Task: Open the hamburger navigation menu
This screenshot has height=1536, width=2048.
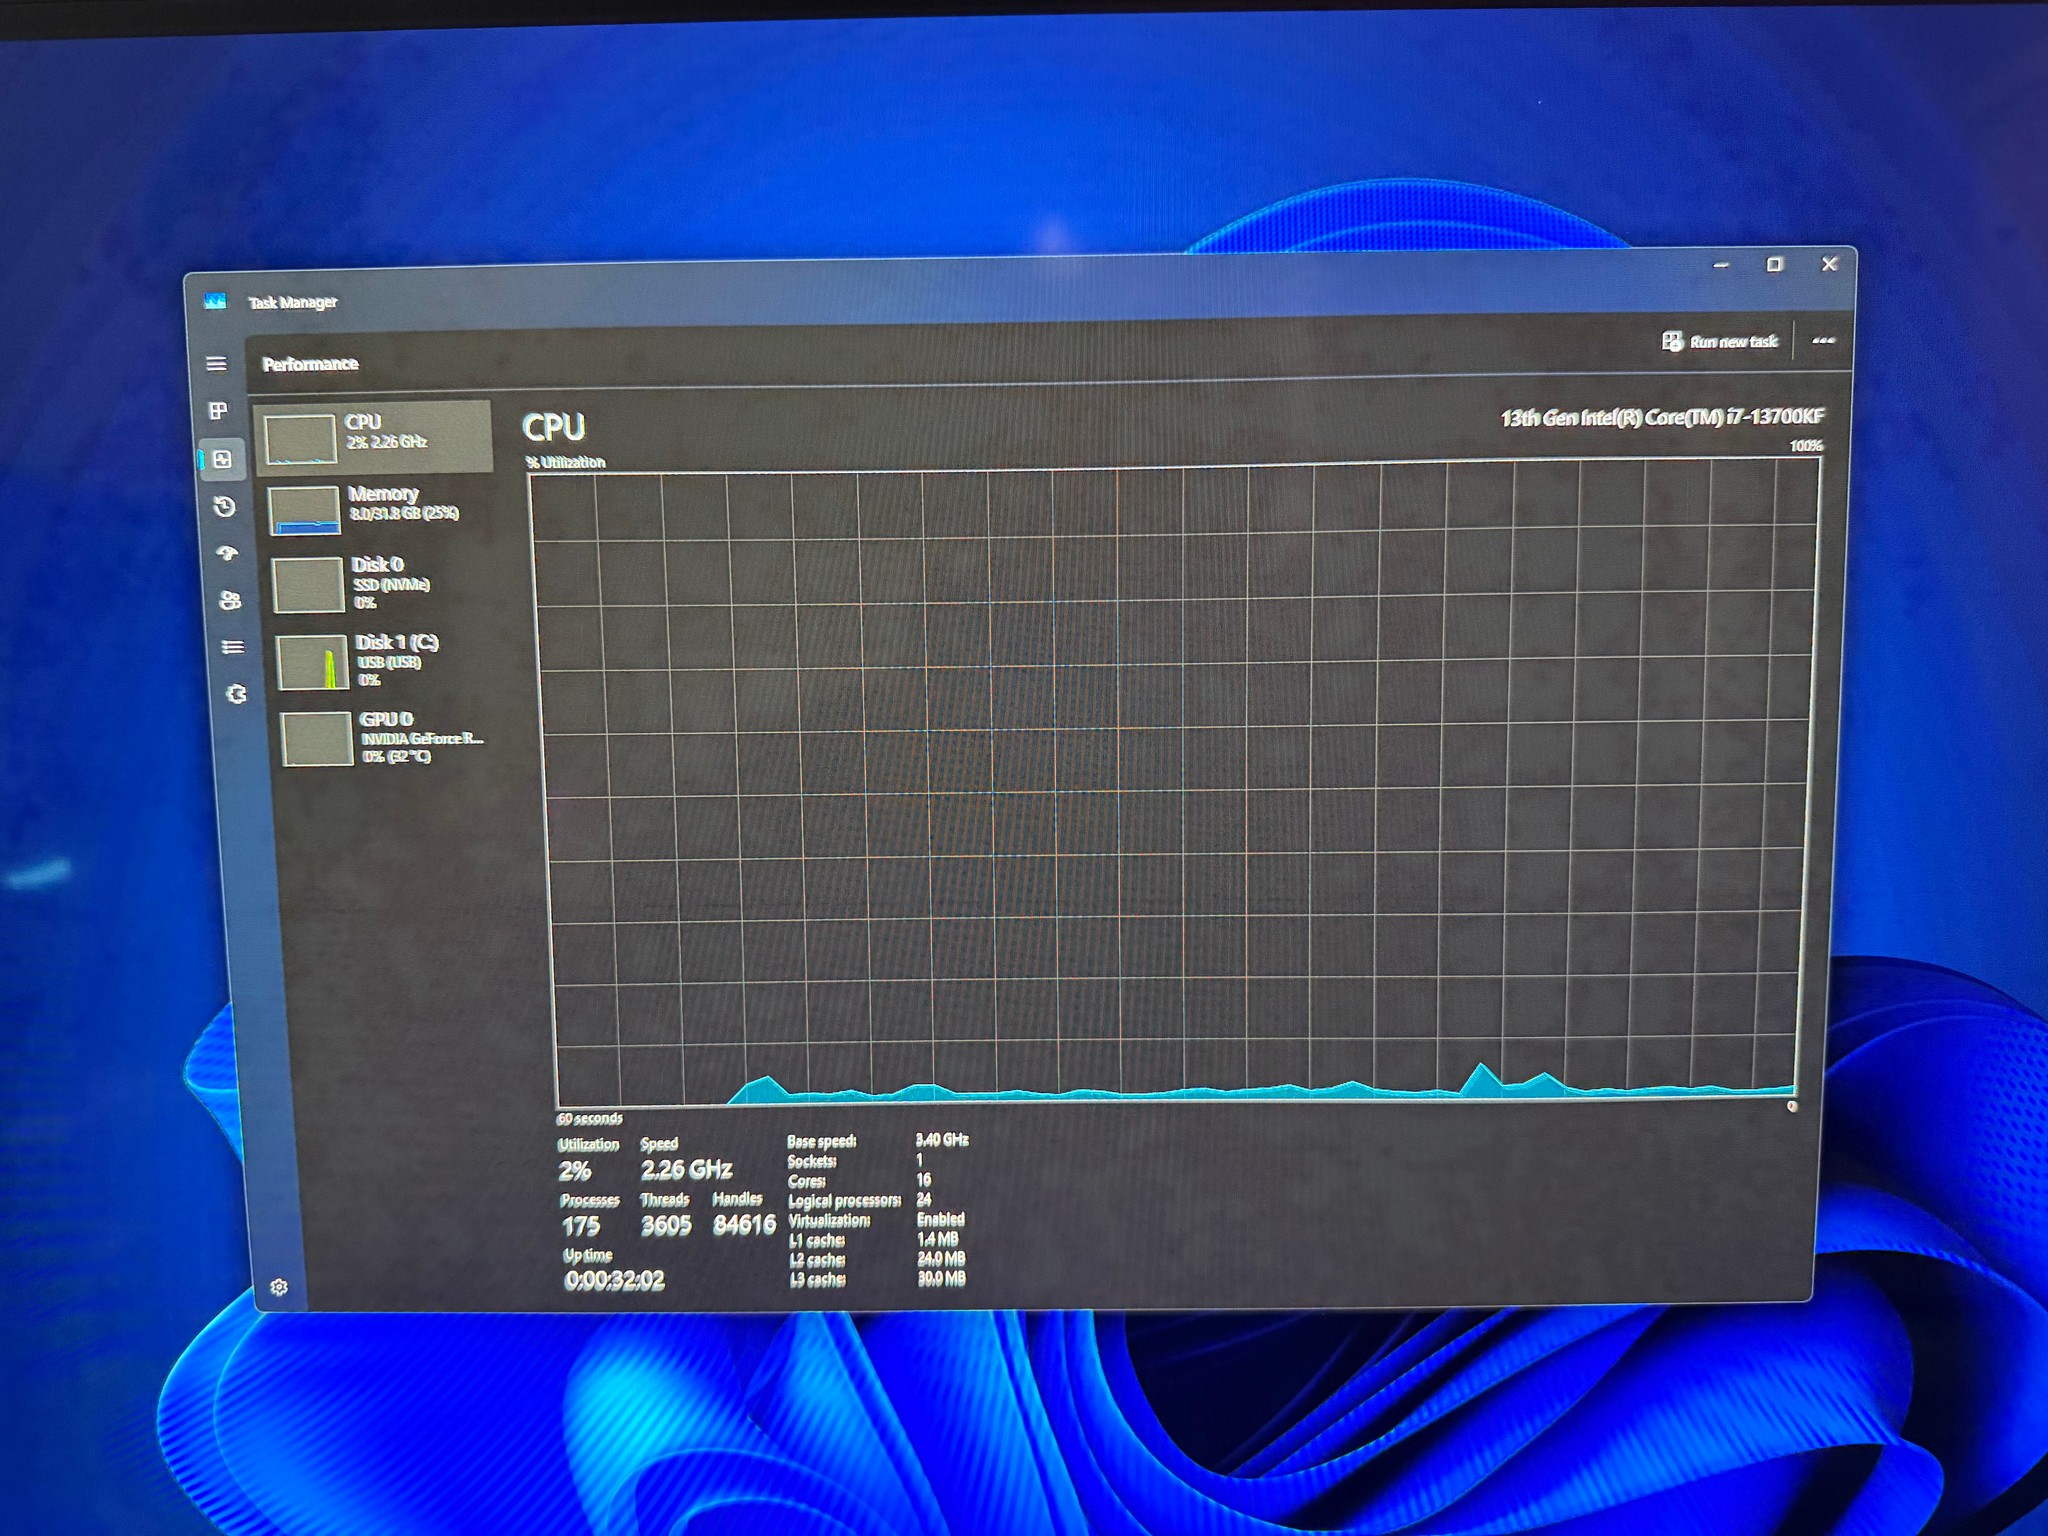Action: point(216,364)
